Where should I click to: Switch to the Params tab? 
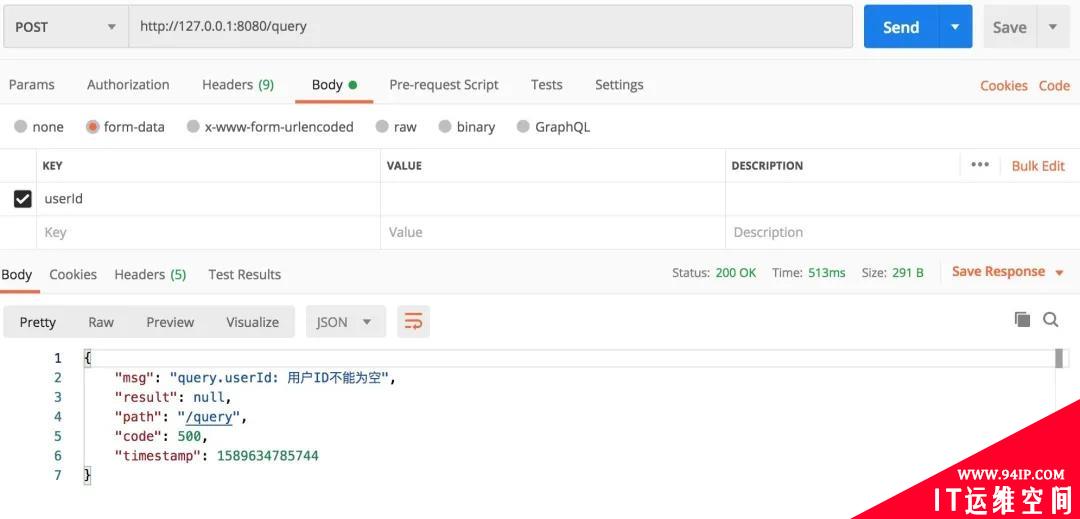[x=32, y=85]
